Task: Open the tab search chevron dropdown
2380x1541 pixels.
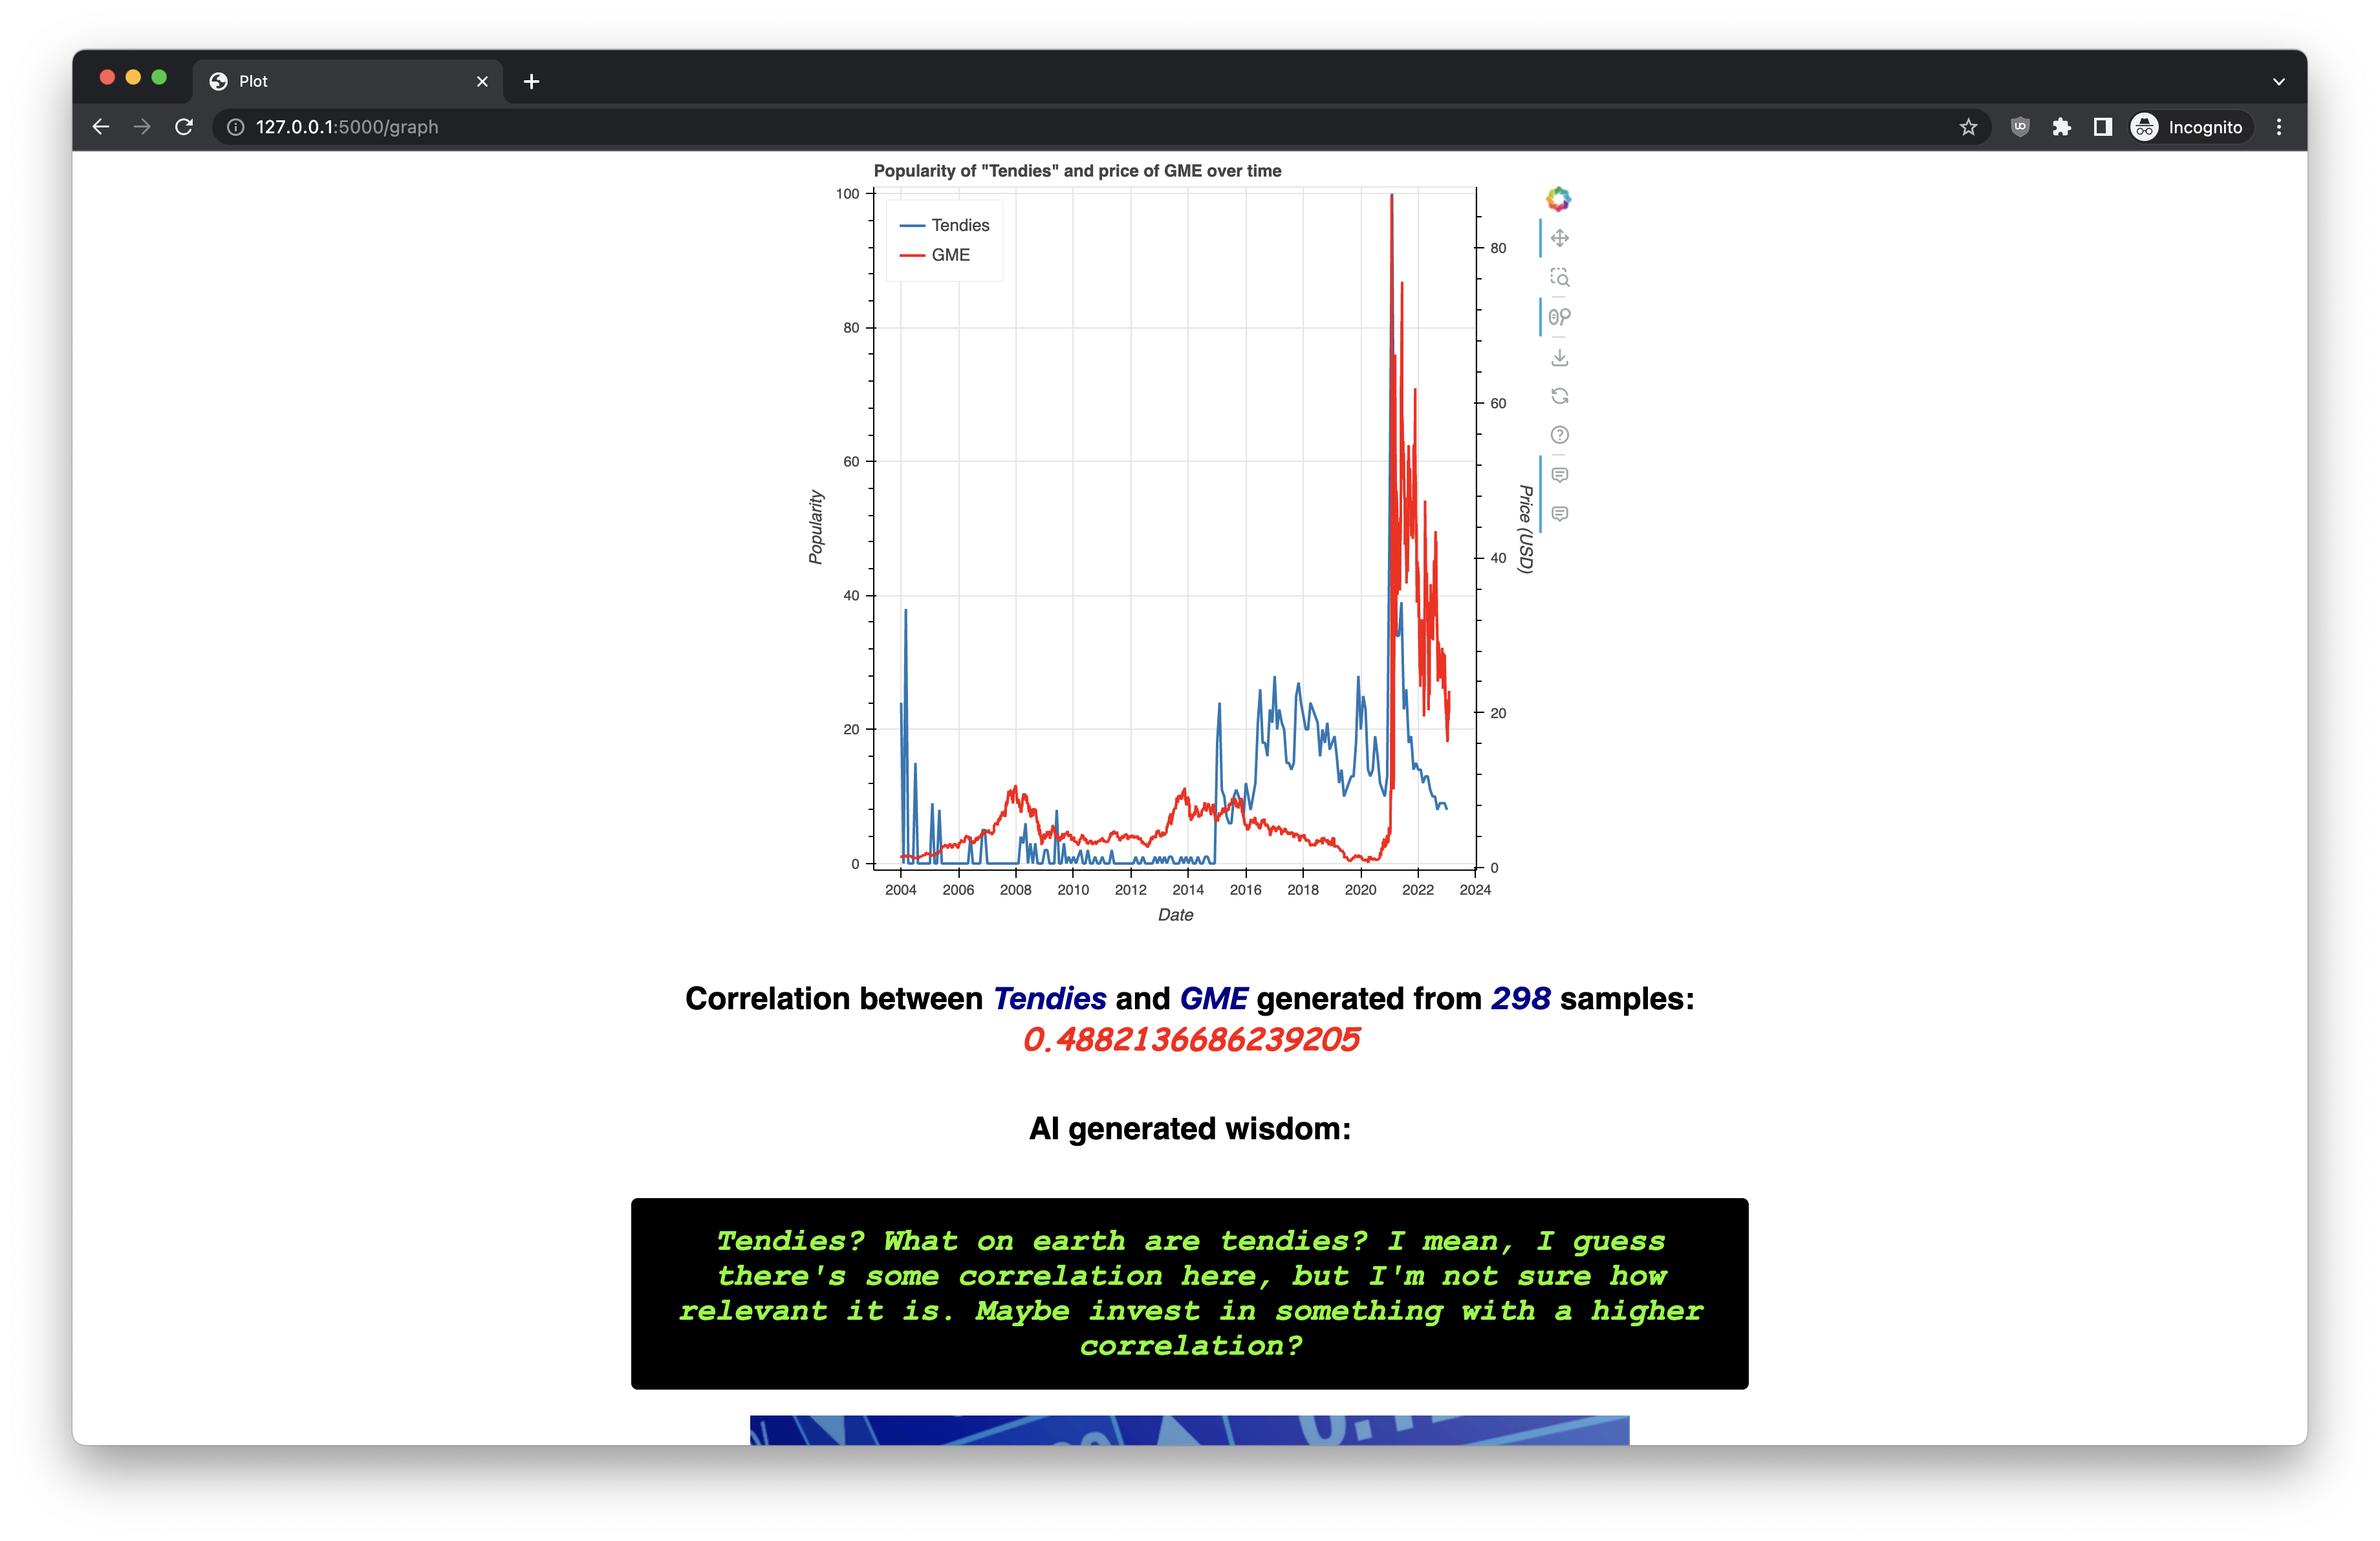Action: 2278,82
